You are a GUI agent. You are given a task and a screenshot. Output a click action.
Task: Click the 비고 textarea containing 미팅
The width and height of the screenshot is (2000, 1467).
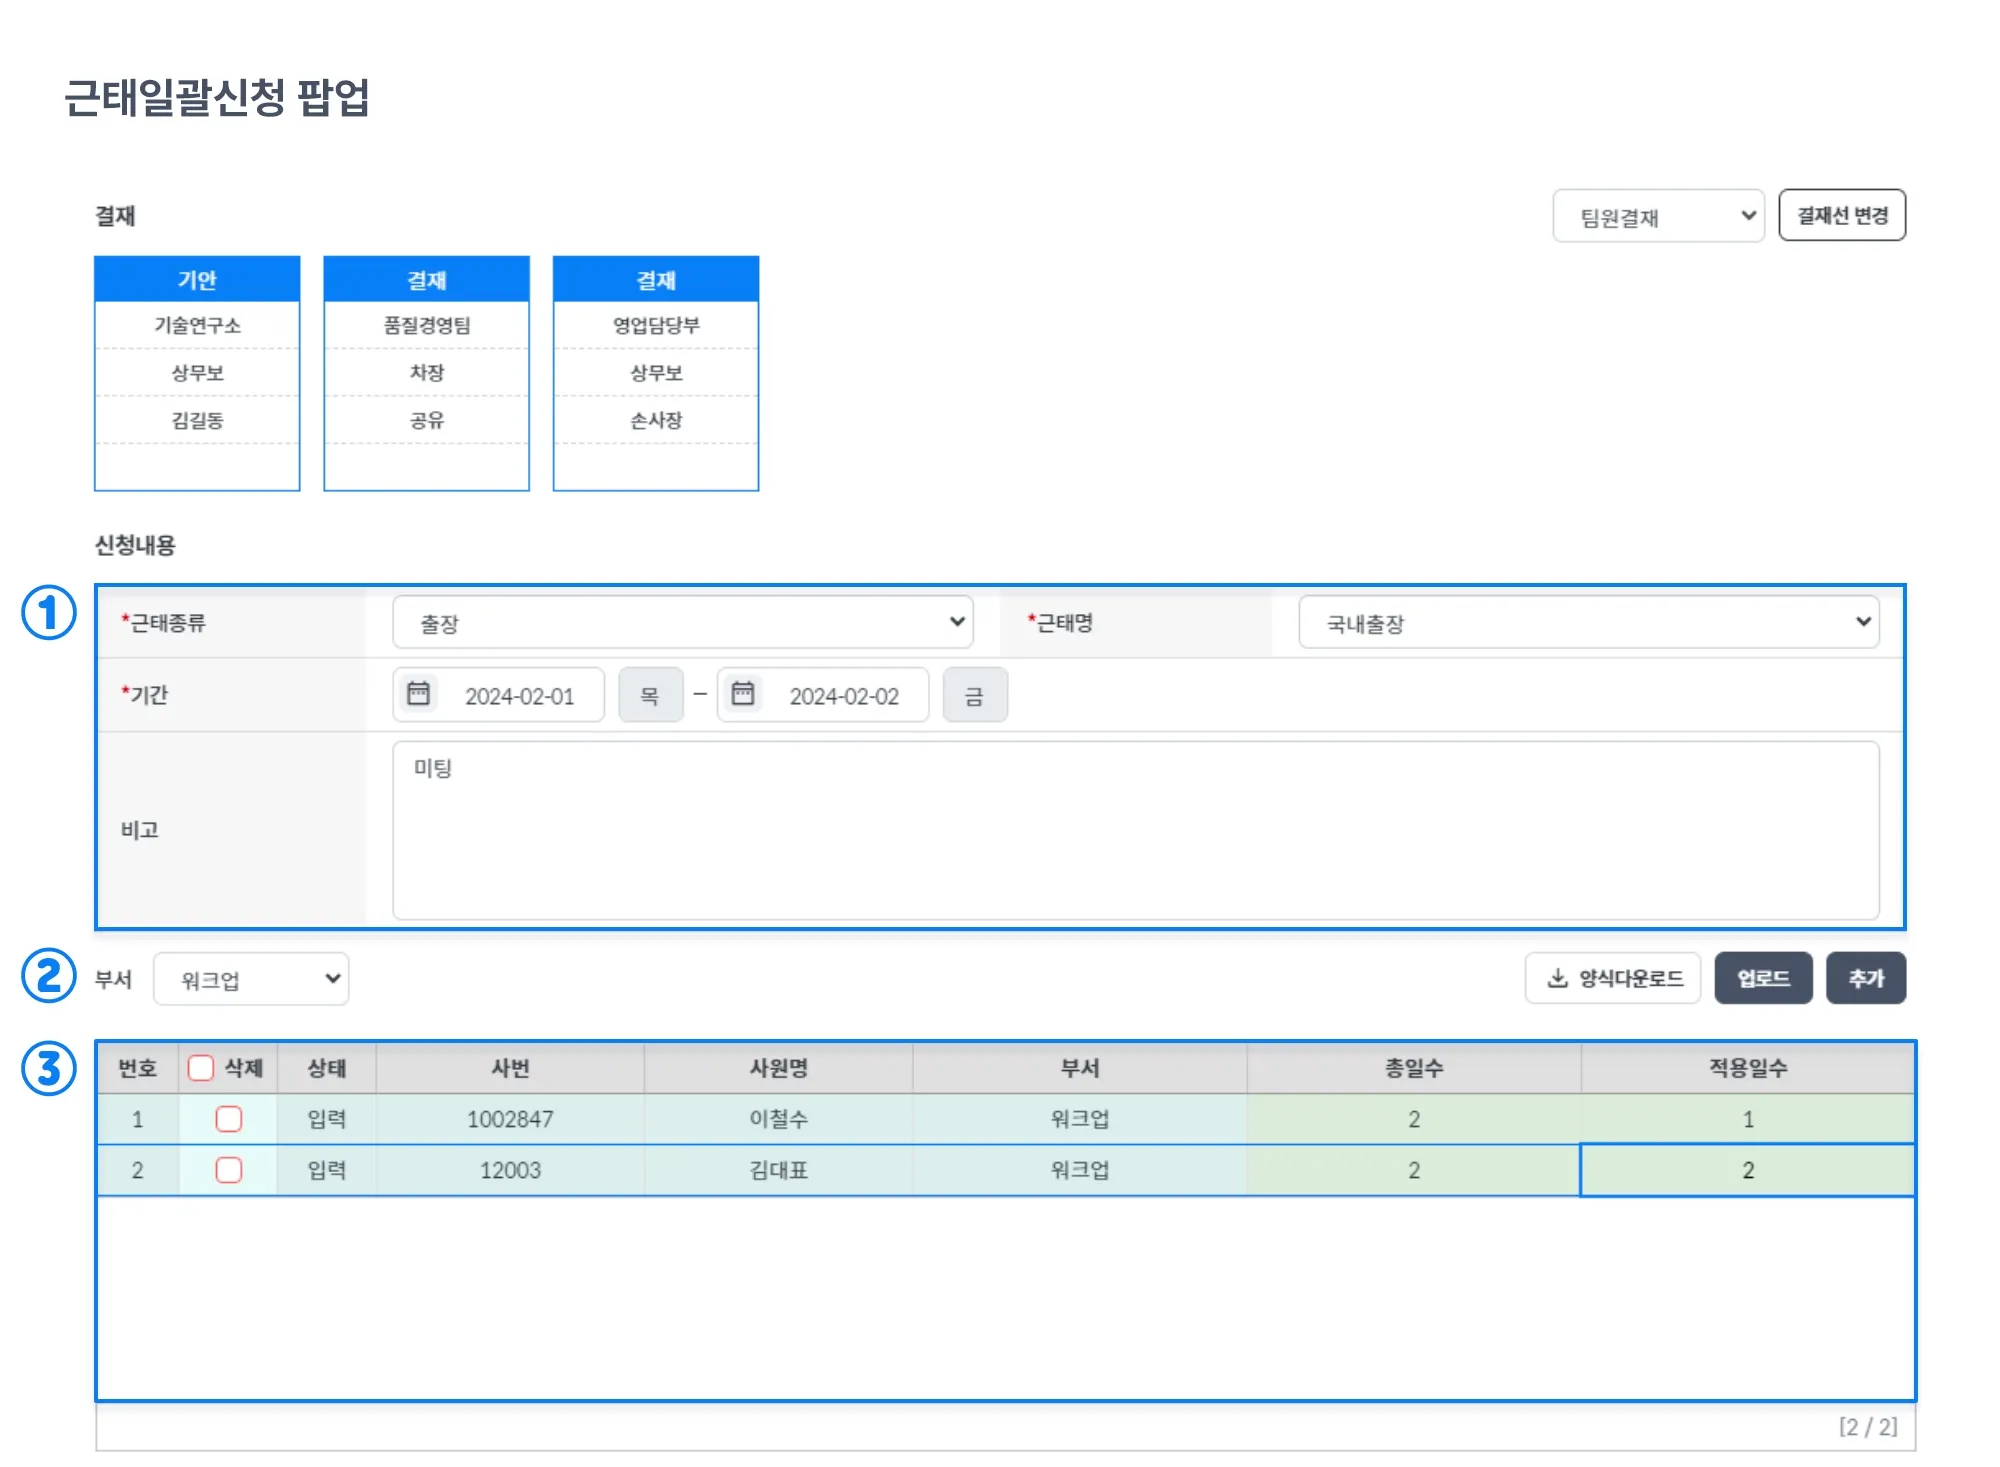tap(1135, 830)
